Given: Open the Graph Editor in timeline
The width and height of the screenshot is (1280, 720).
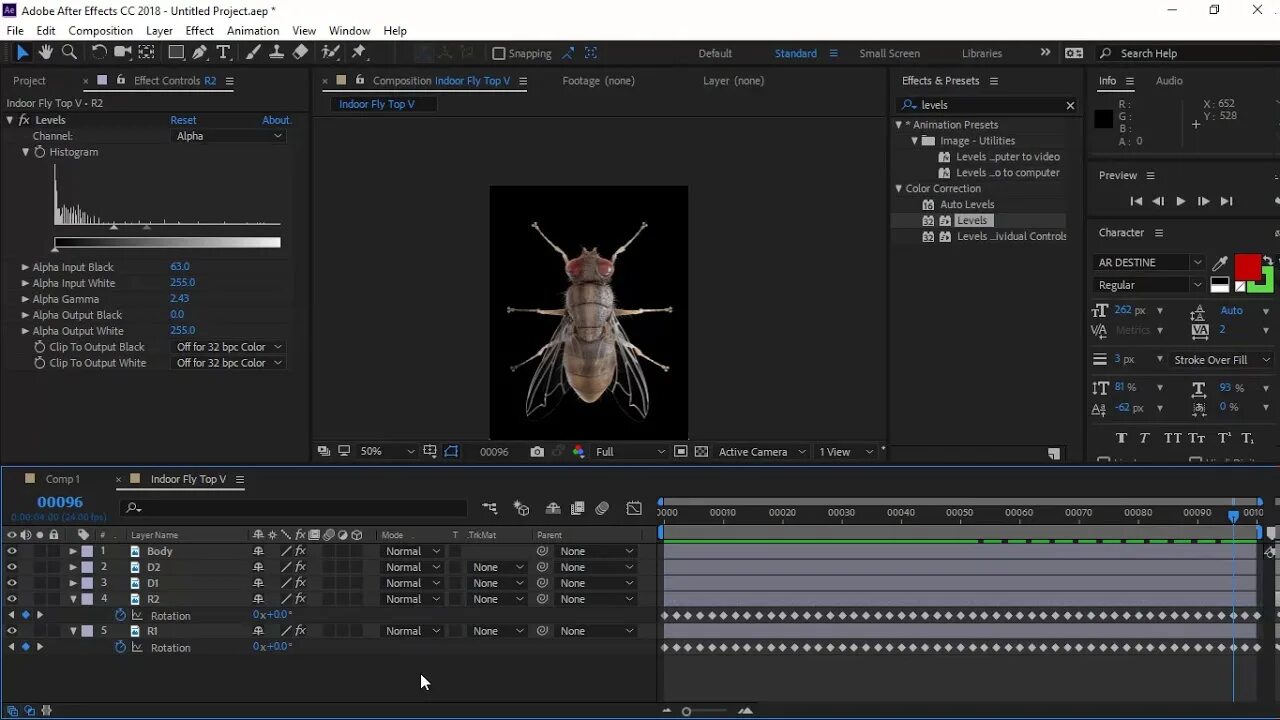Looking at the screenshot, I should [x=634, y=509].
